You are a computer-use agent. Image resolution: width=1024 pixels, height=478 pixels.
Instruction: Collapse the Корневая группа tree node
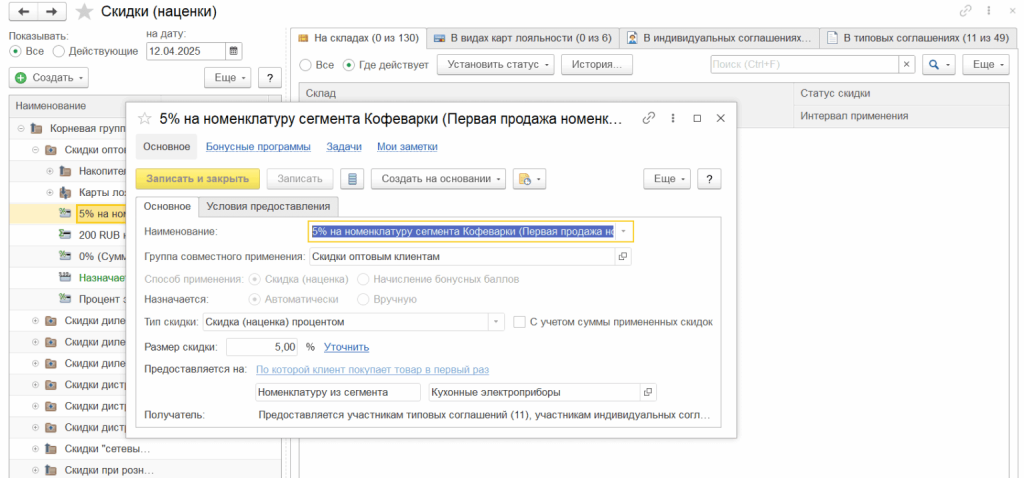(23, 128)
